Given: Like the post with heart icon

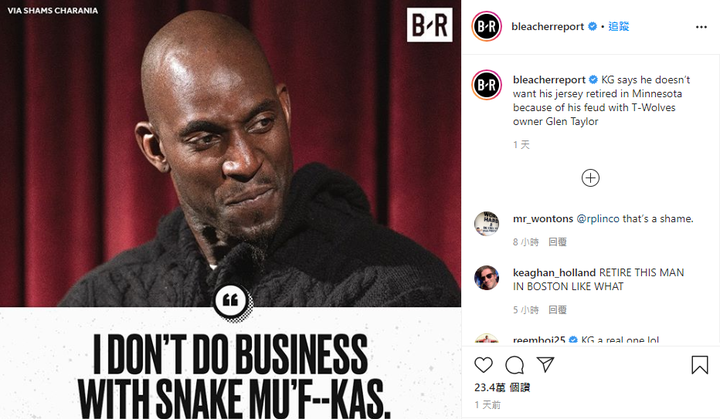Looking at the screenshot, I should (484, 365).
